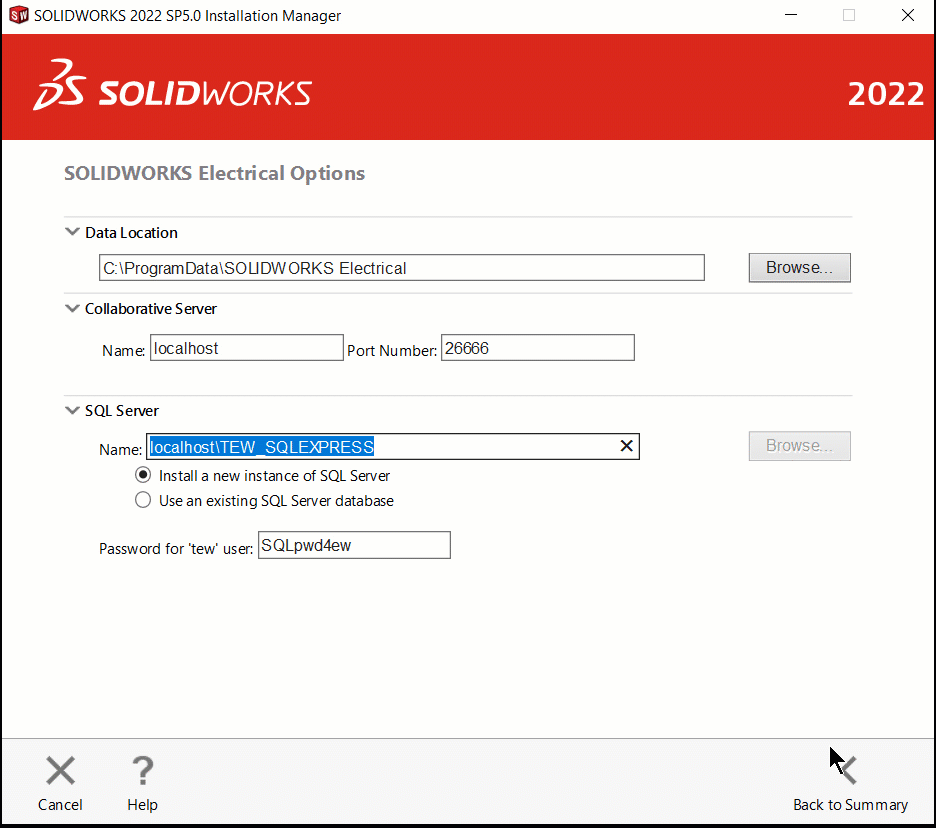Click the Collaborative Server Name field

coord(247,347)
